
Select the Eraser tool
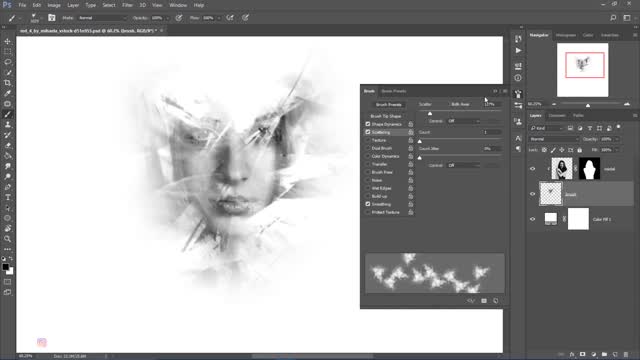click(x=7, y=145)
